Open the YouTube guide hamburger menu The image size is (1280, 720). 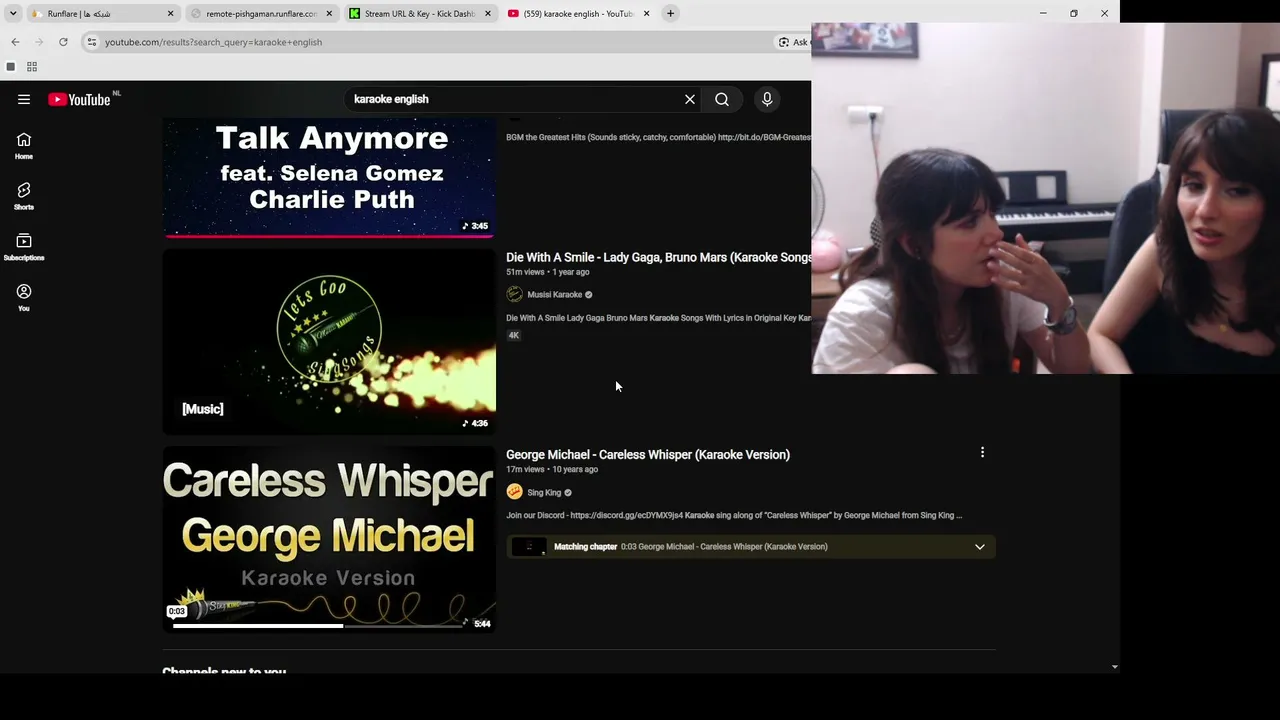pos(24,99)
